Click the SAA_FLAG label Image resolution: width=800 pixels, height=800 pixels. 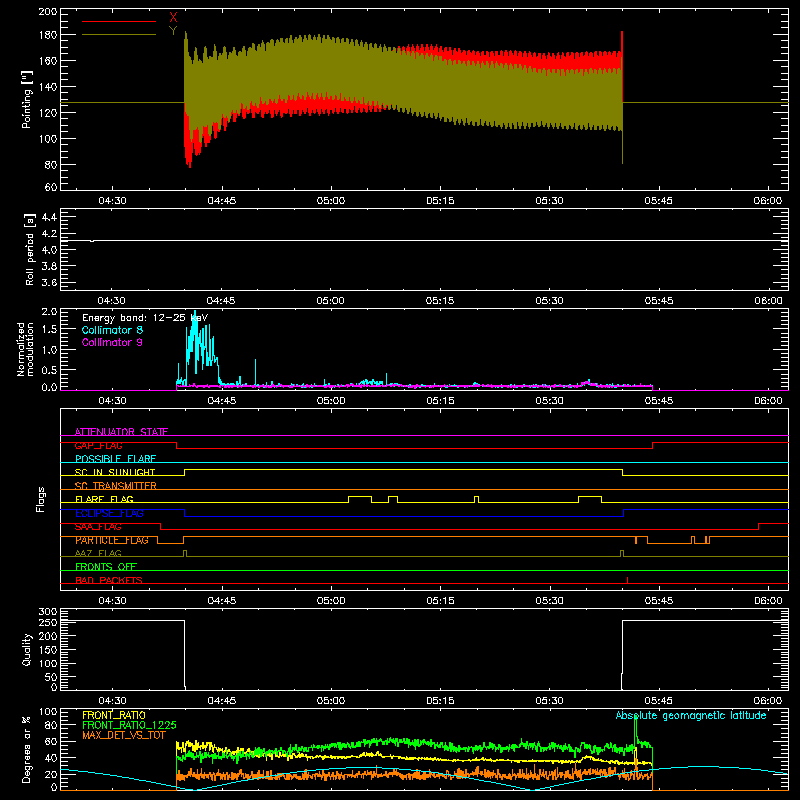pos(98,527)
